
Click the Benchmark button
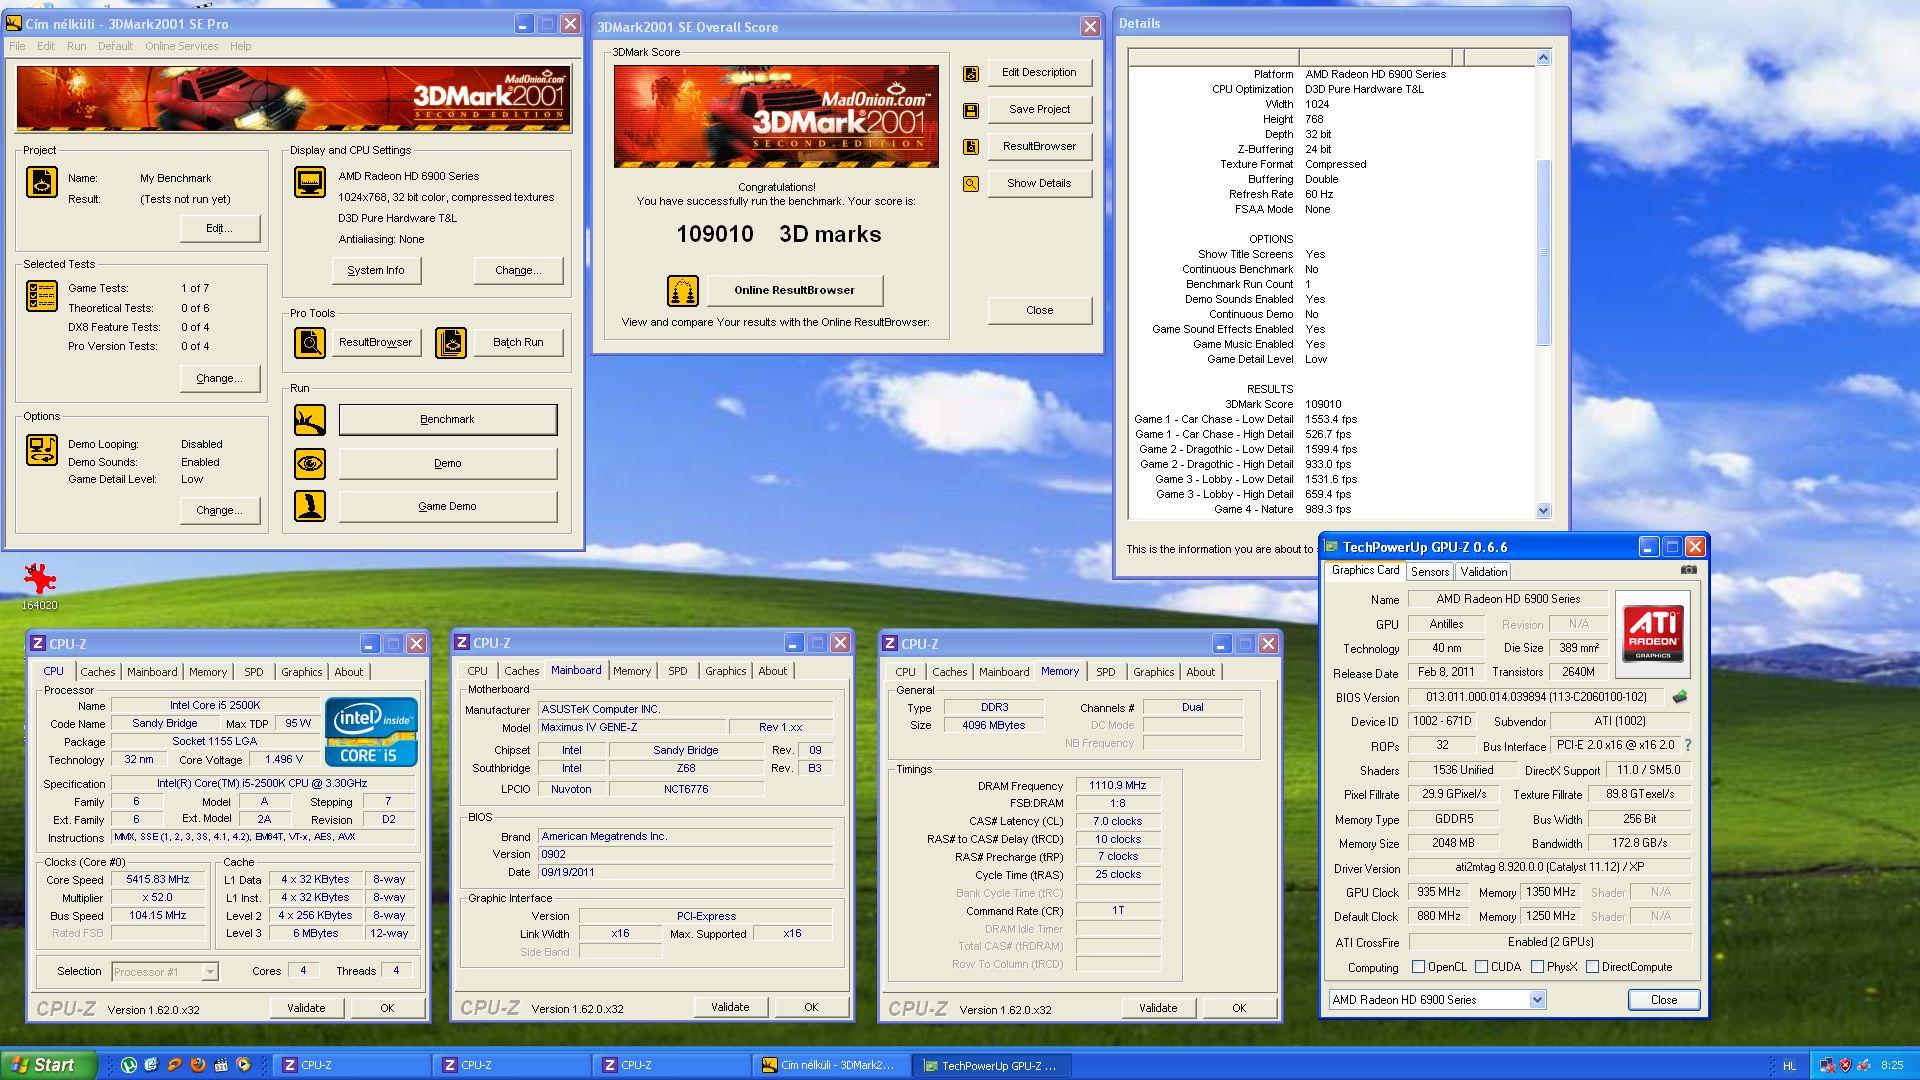(447, 420)
